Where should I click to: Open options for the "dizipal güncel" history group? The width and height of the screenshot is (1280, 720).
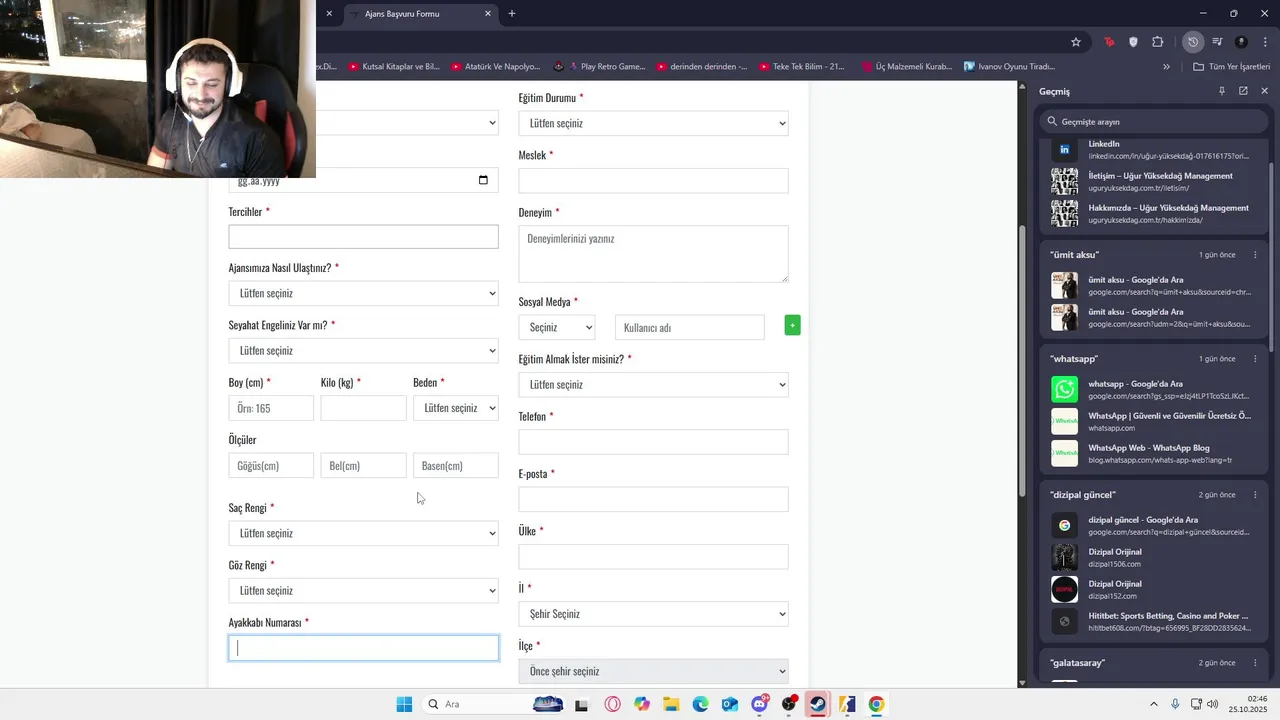point(1256,495)
